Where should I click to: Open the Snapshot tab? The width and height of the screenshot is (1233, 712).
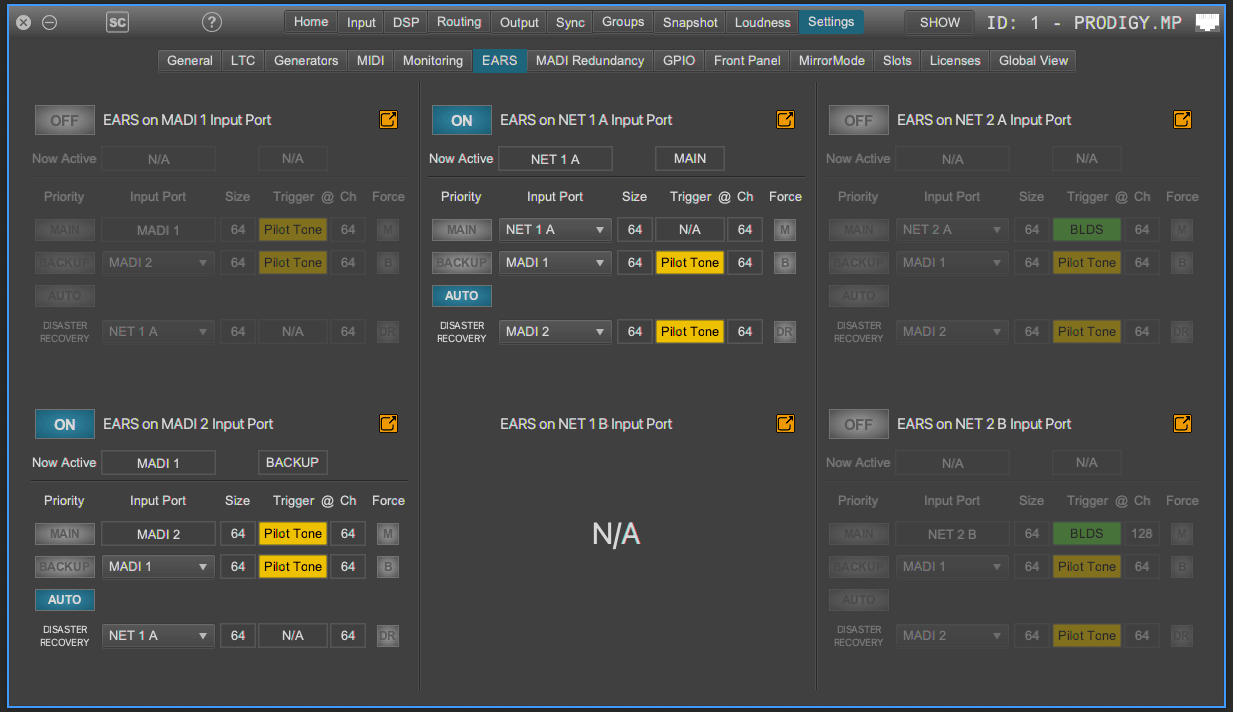coord(690,22)
